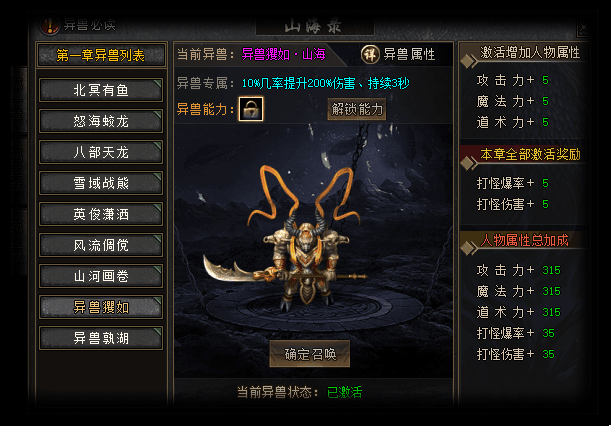Close the 山海录 window

pos(583,28)
